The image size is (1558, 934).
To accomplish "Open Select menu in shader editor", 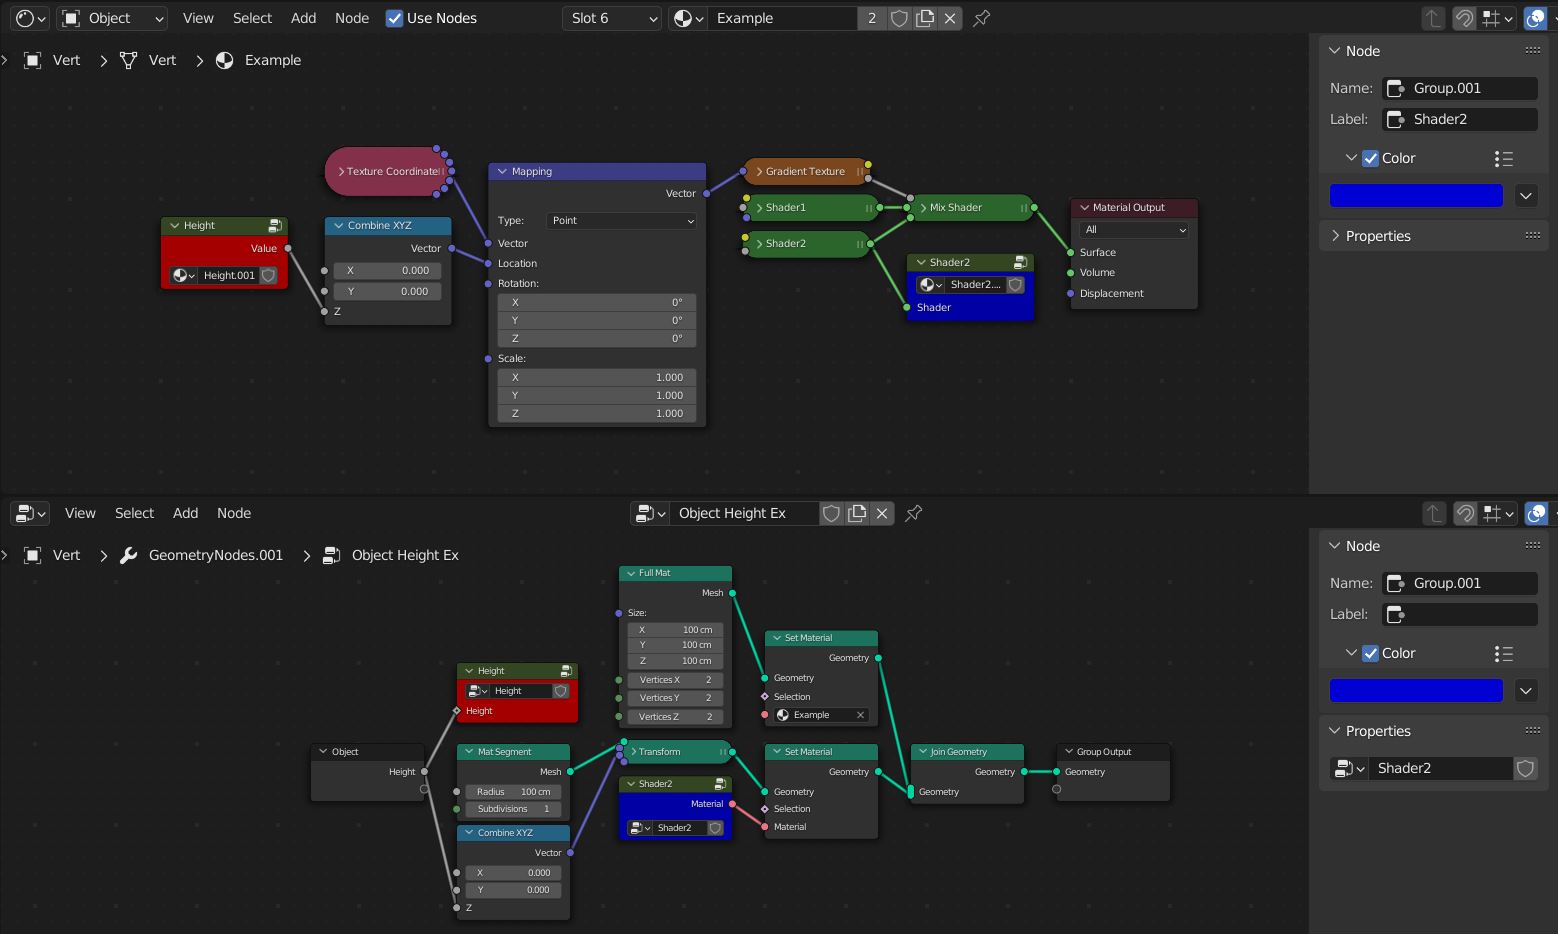I will (x=252, y=18).
